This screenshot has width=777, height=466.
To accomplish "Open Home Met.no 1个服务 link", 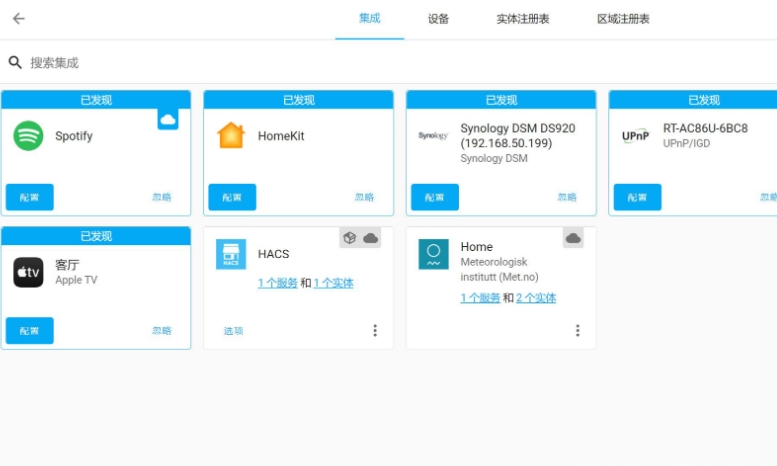I will (x=480, y=298).
